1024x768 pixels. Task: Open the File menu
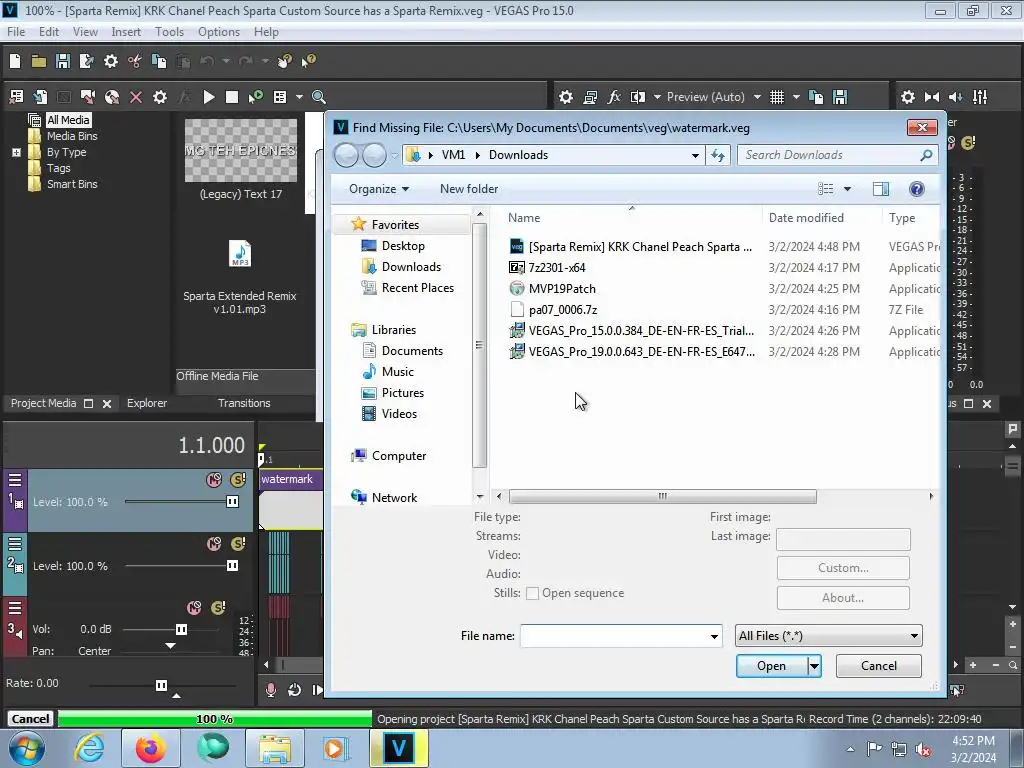[16, 31]
